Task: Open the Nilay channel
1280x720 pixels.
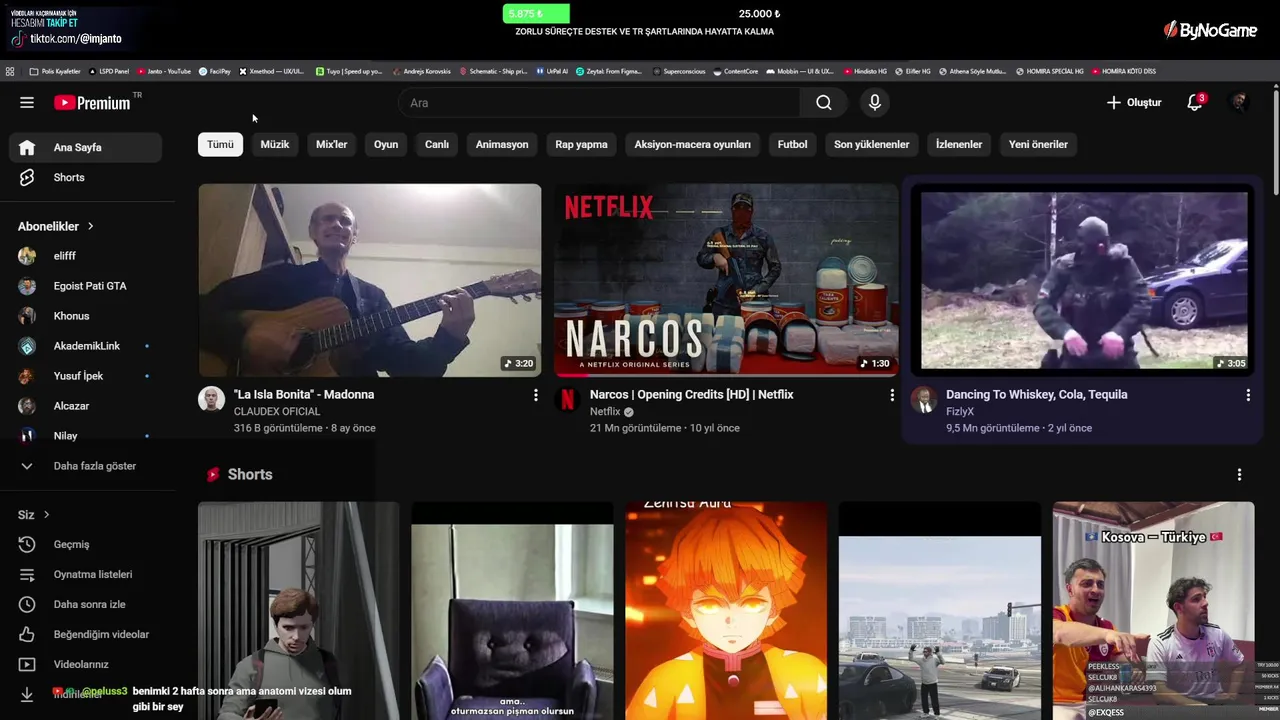Action: [86, 436]
